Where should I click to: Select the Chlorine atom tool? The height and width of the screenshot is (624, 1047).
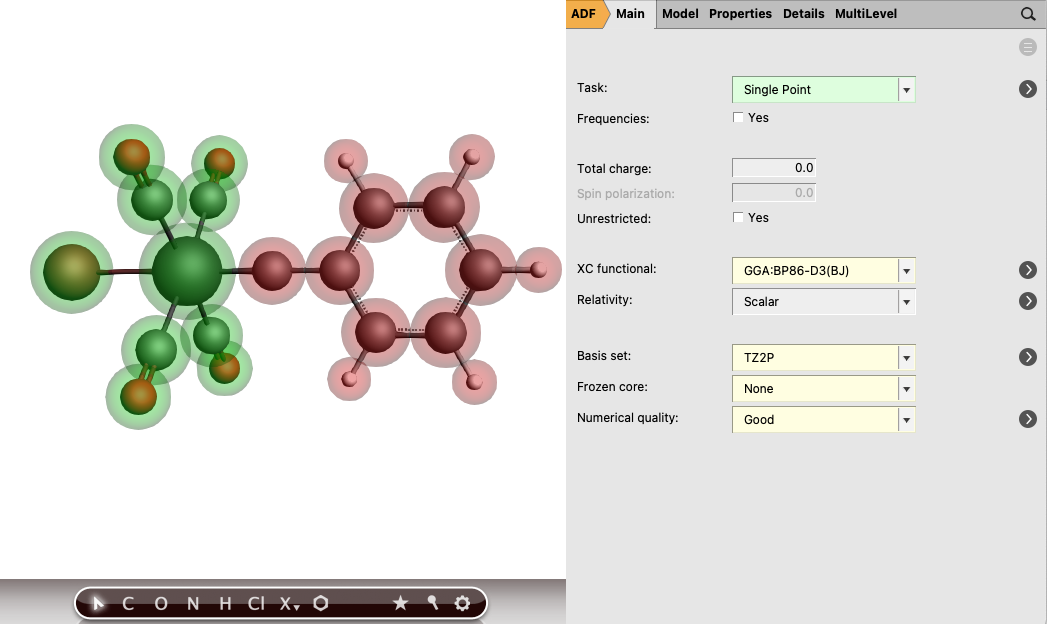pyautogui.click(x=256, y=603)
